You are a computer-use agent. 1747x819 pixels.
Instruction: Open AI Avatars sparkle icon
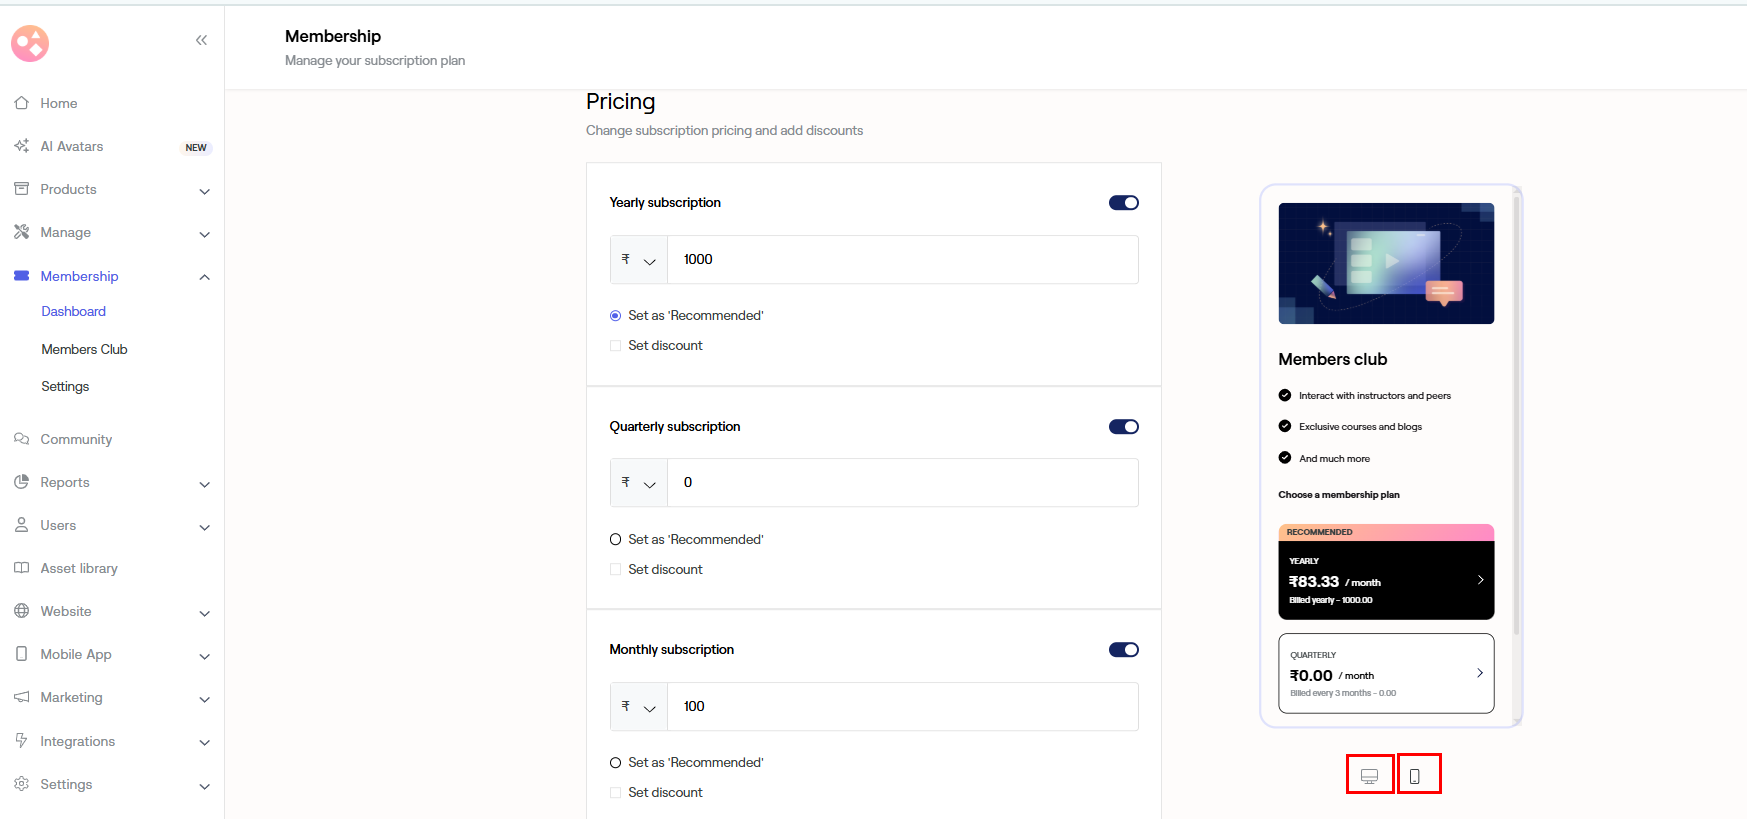pos(21,146)
